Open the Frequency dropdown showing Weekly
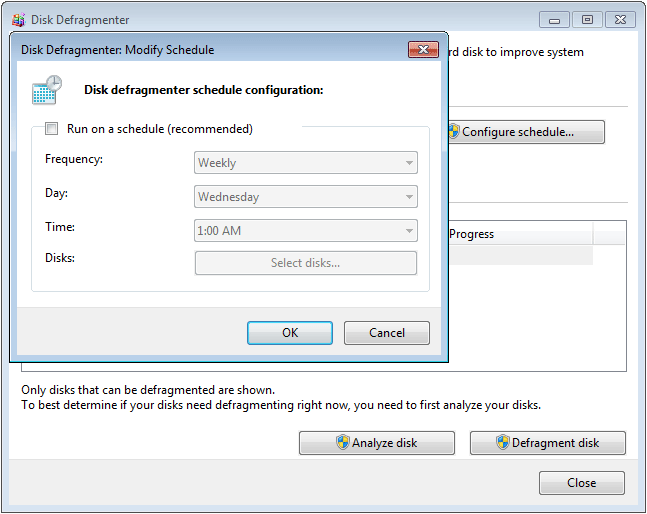The height and width of the screenshot is (514, 647). pyautogui.click(x=306, y=163)
